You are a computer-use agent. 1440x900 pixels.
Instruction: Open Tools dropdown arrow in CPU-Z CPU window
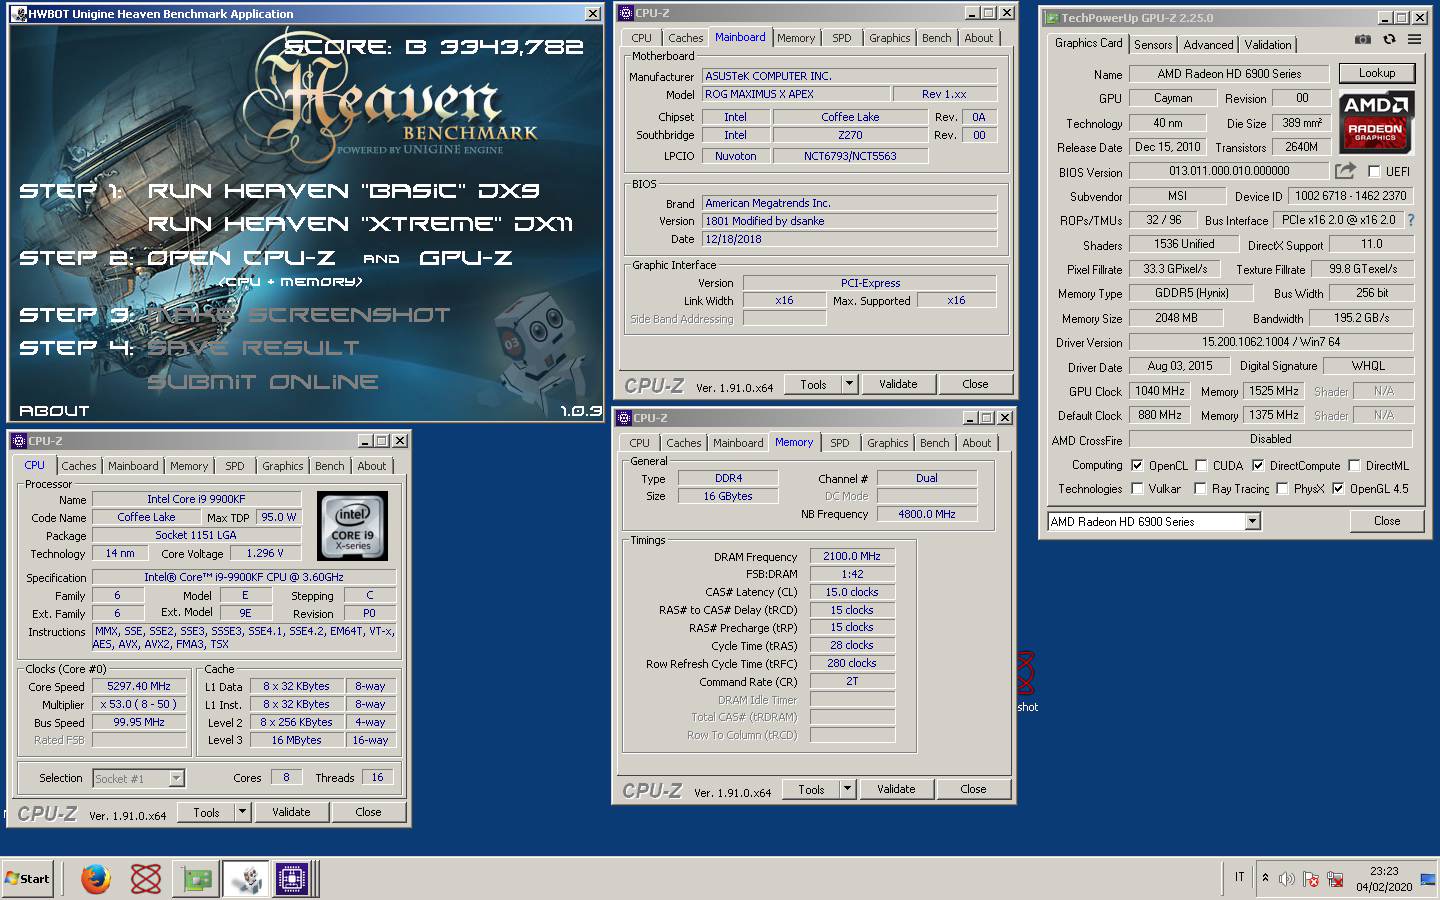pos(242,812)
